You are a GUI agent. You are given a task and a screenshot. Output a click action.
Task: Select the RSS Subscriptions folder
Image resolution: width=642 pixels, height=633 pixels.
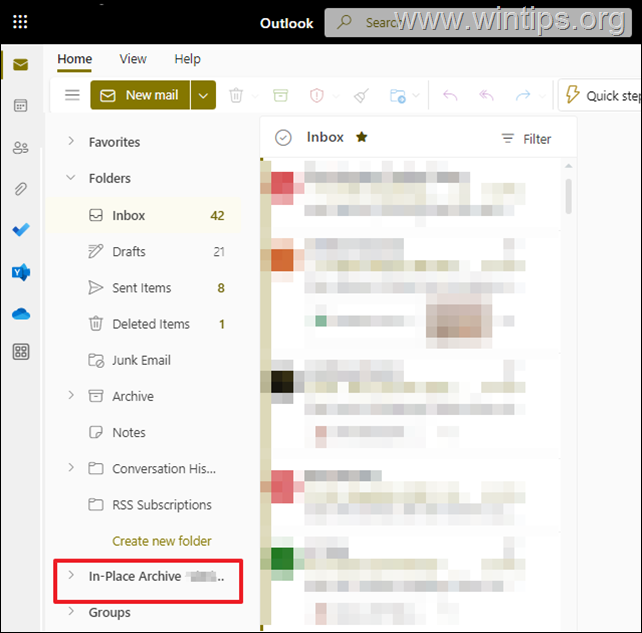(x=143, y=505)
